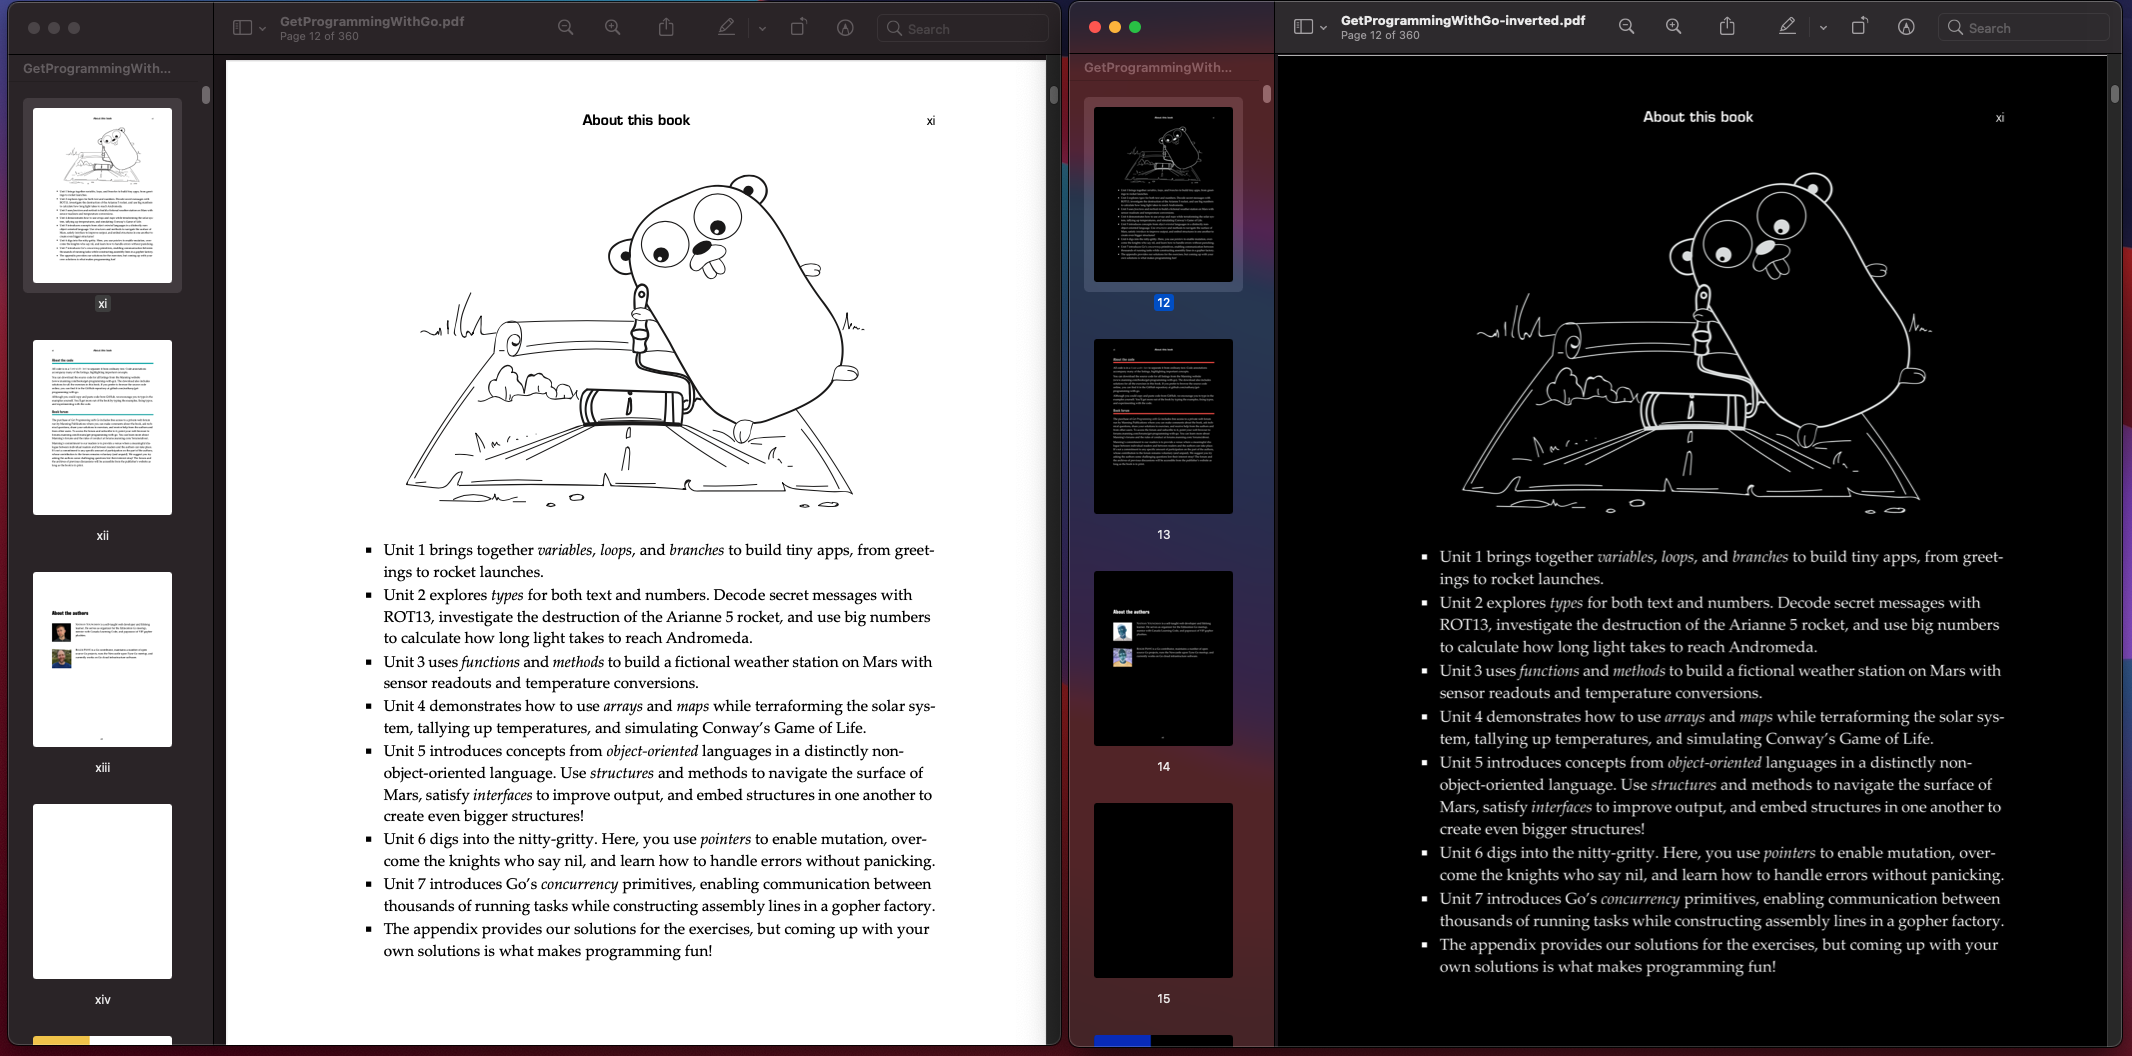Screen dimensions: 2132x1056
Task: Click 'About this book' heading in inverted page
Action: coord(1698,117)
